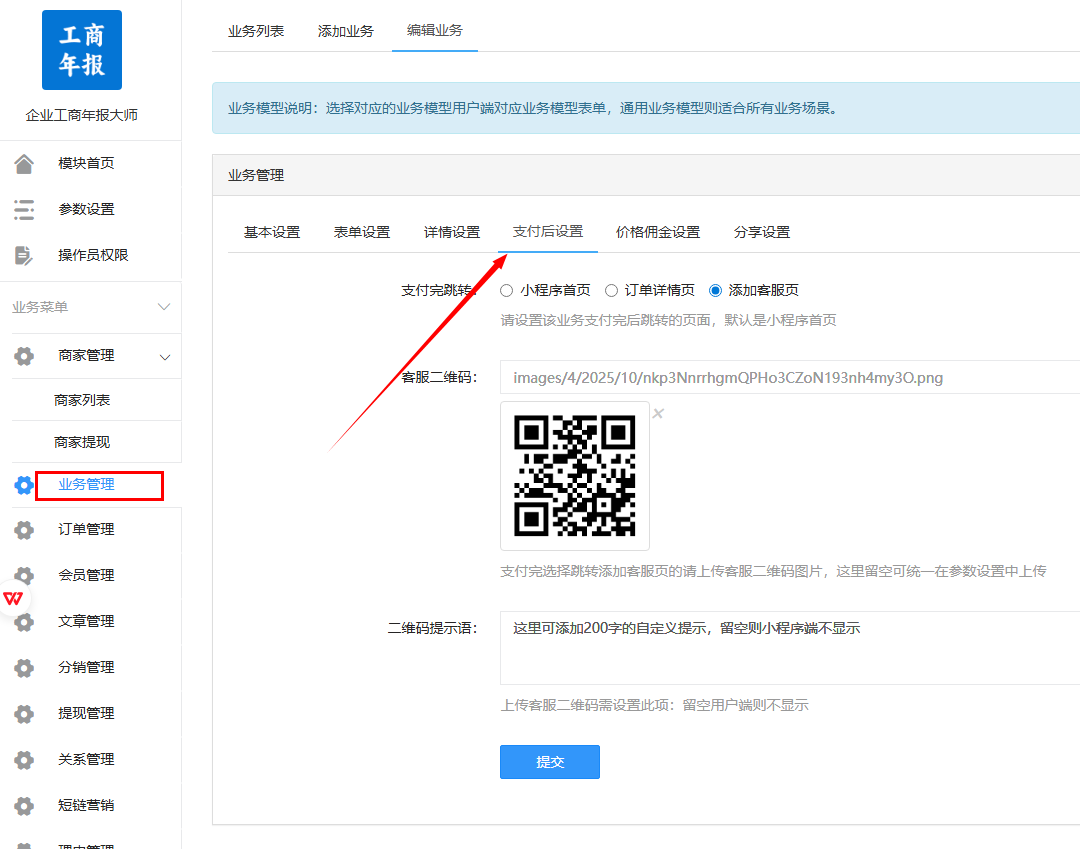This screenshot has width=1080, height=849.
Task: Open 商家提现 in sidebar
Action: coord(82,442)
